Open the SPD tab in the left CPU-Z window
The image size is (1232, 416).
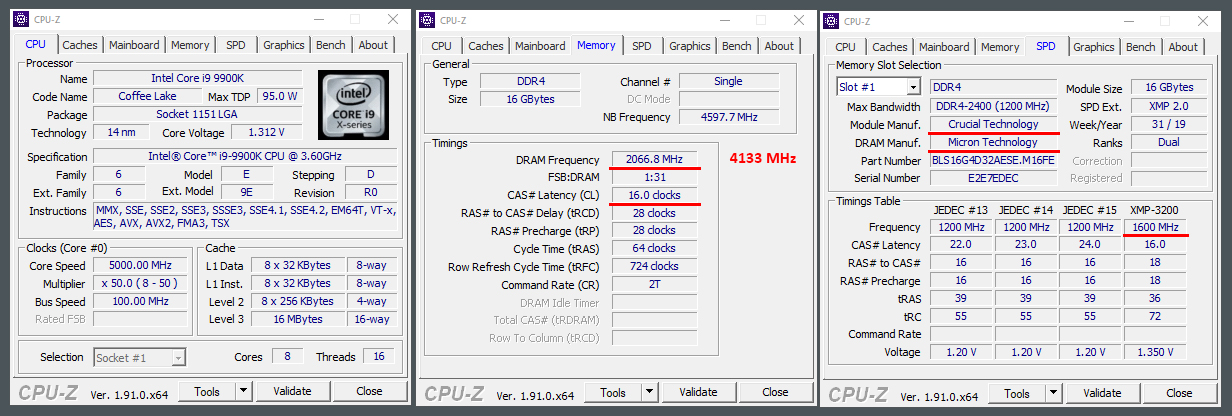point(236,45)
